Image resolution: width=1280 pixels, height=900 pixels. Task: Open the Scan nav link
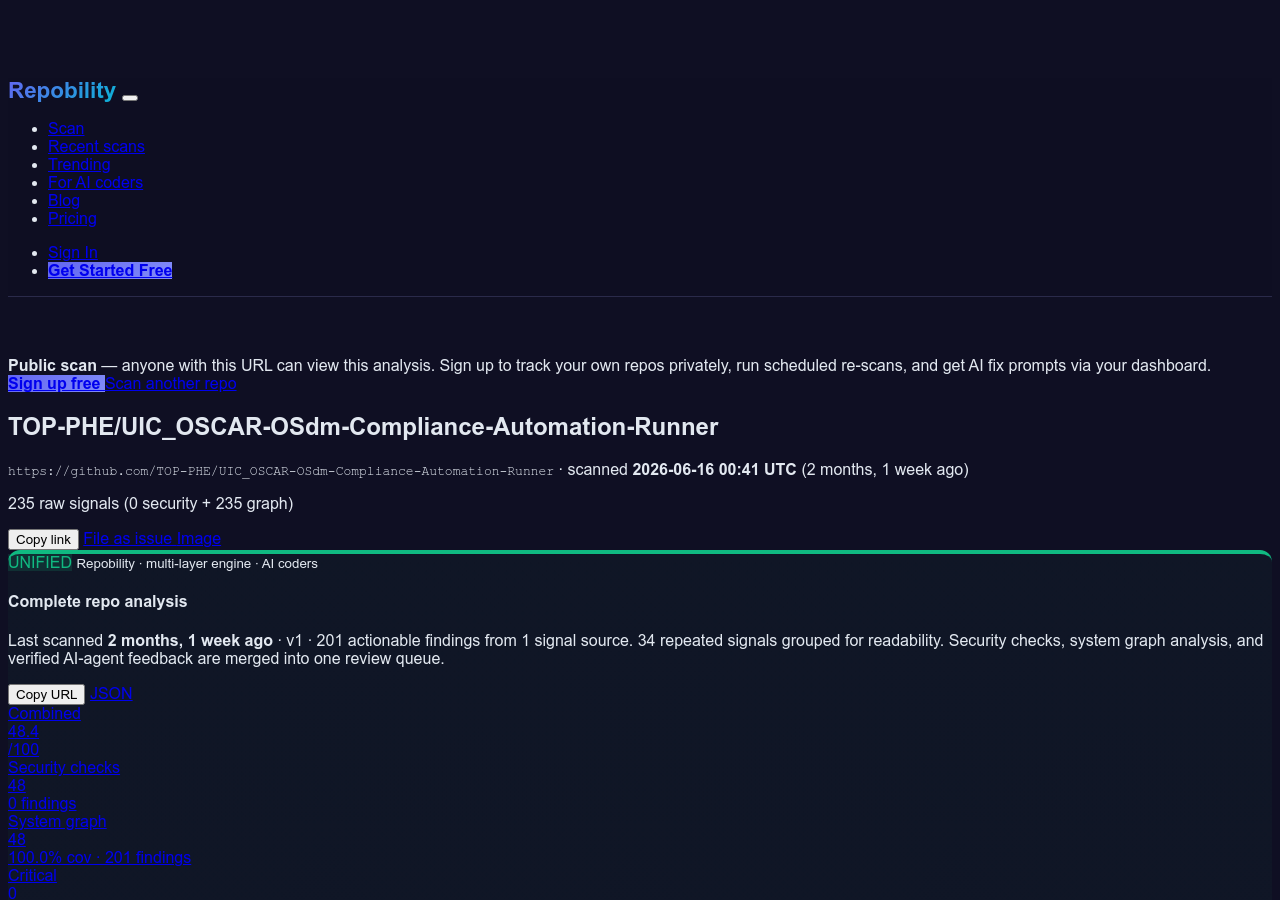click(66, 128)
